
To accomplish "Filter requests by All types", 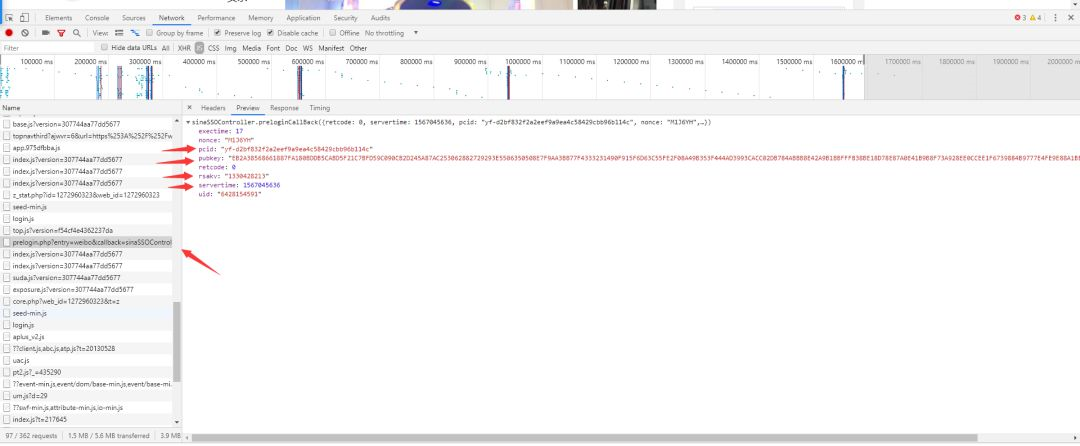I will pyautogui.click(x=165, y=48).
